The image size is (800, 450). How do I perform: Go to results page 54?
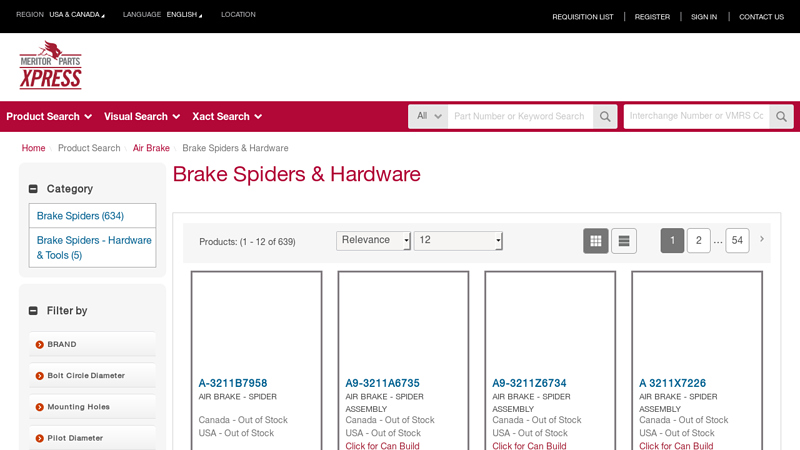tap(737, 240)
